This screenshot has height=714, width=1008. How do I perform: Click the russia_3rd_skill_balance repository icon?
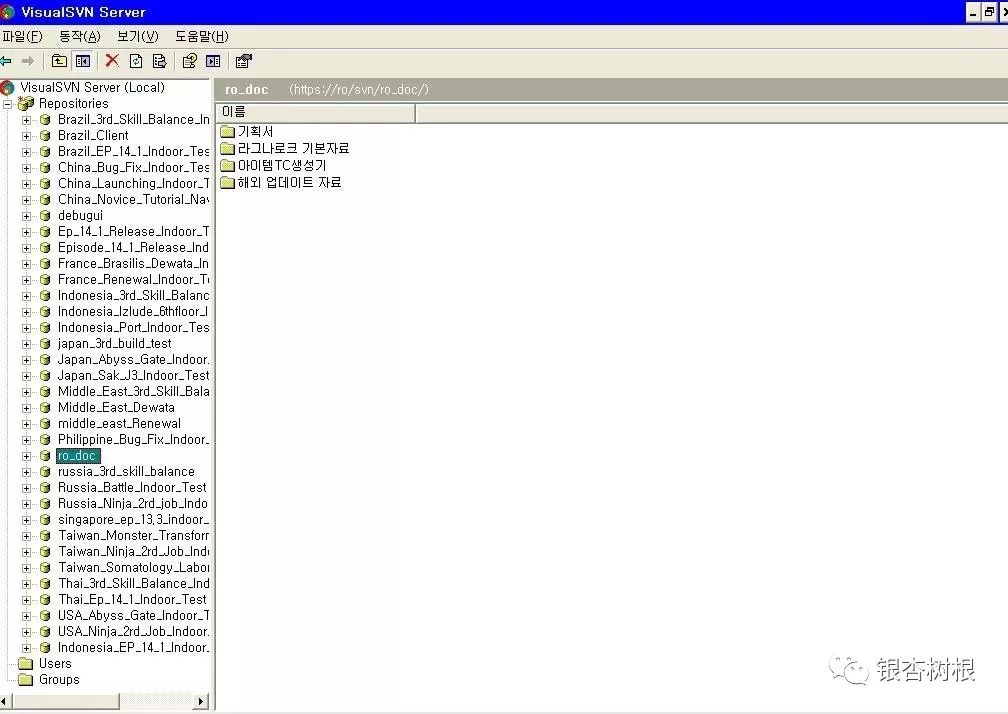point(45,472)
